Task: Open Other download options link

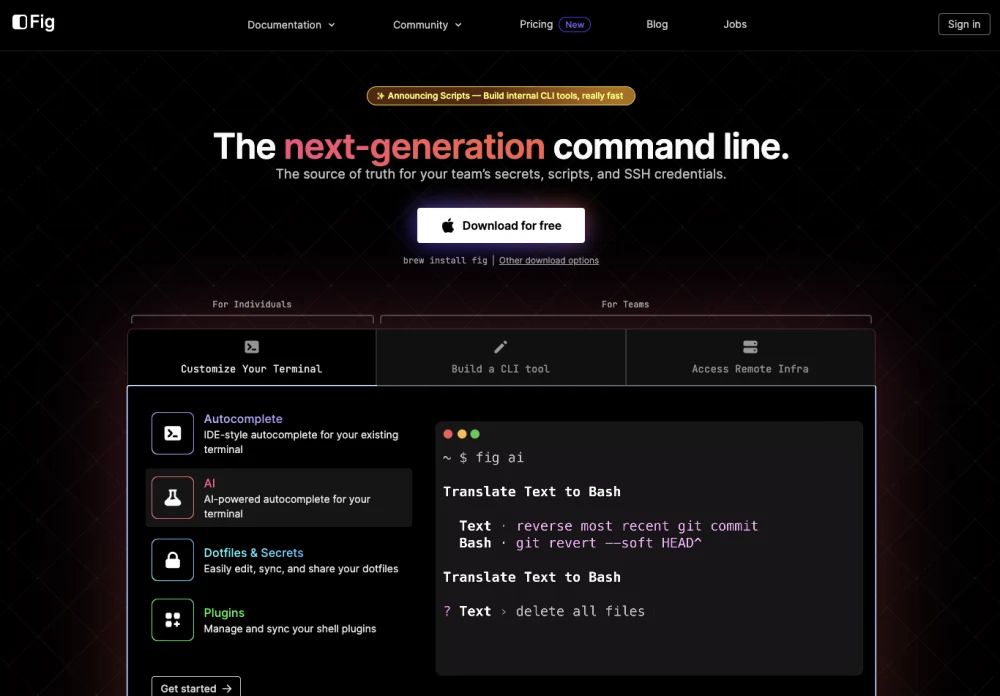Action: [548, 260]
